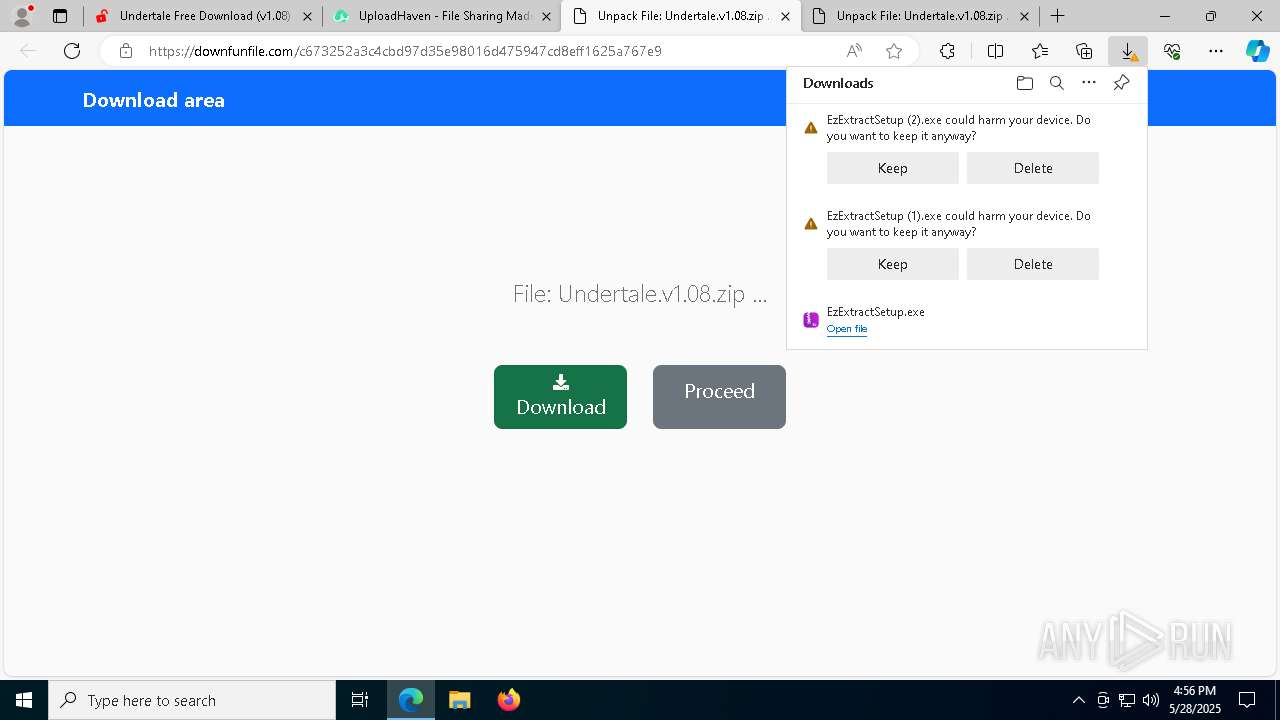Switch to the last Unpack File tab
Image resolution: width=1280 pixels, height=720 pixels.
[x=920, y=16]
